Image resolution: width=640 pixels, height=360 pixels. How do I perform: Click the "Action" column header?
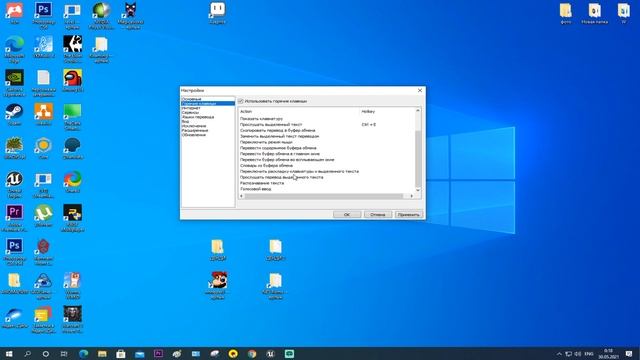(246, 111)
